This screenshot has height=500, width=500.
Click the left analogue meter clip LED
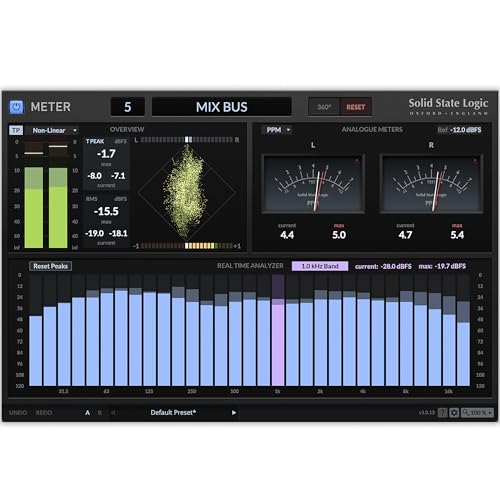click(x=356, y=161)
